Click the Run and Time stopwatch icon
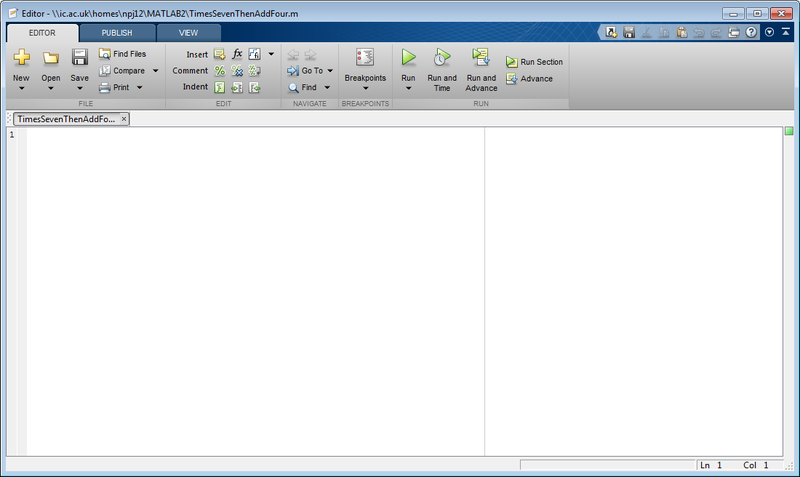 coord(442,57)
